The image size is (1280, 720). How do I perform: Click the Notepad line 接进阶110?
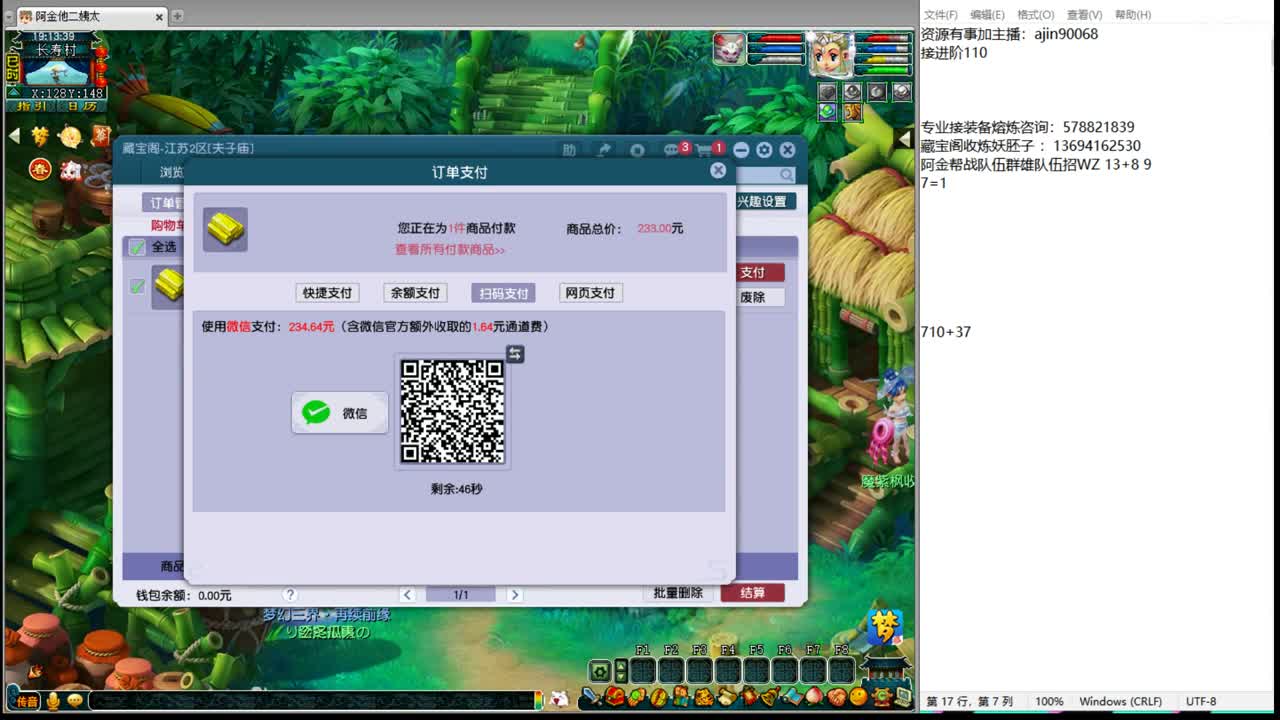[954, 53]
